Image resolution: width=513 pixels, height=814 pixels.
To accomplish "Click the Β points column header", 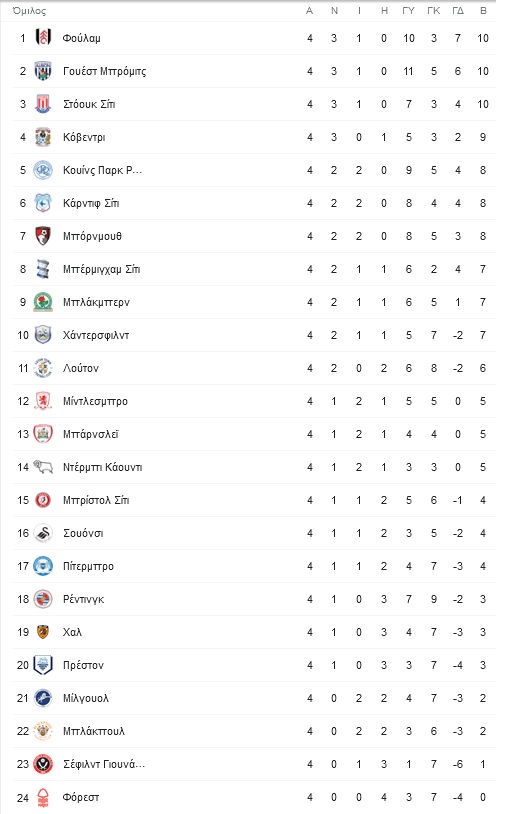I will (x=483, y=10).
